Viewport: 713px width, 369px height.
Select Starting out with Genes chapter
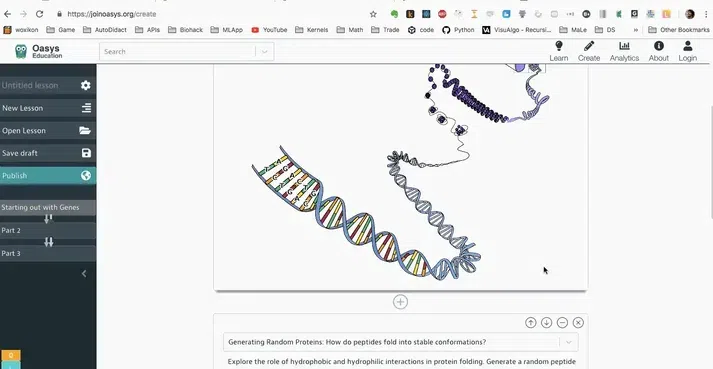[47, 207]
